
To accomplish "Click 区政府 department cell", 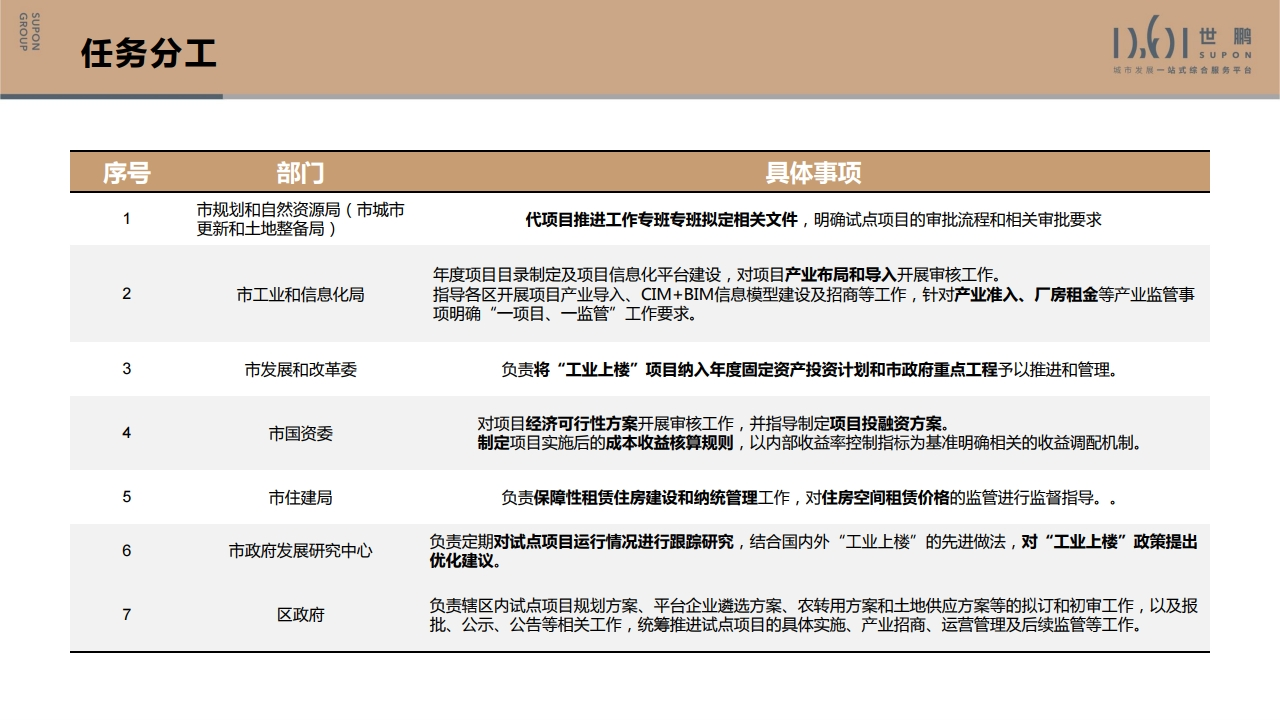I will 300,615.
